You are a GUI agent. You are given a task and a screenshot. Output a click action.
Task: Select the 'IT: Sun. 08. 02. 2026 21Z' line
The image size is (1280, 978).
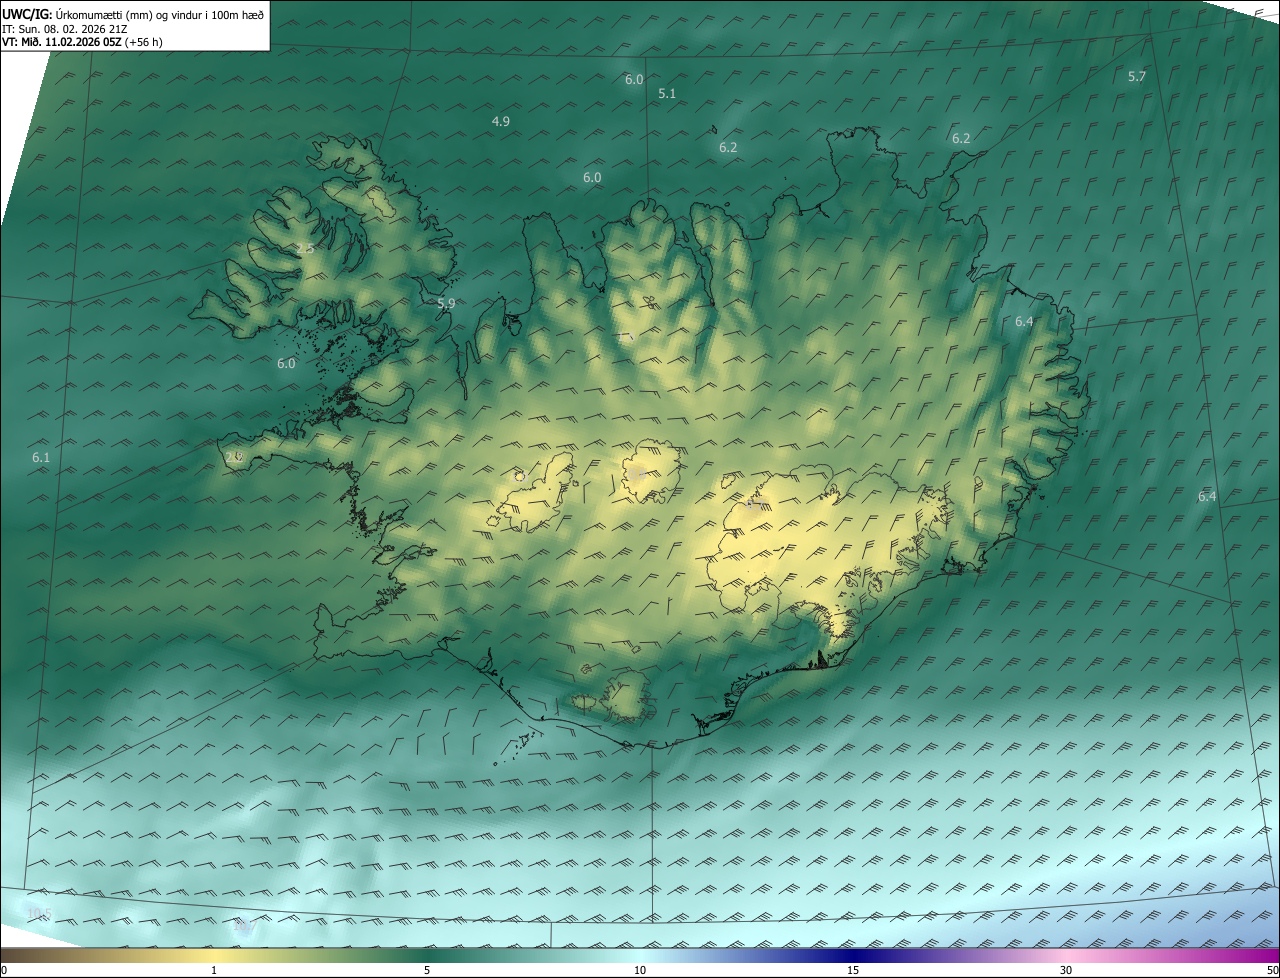tap(63, 29)
